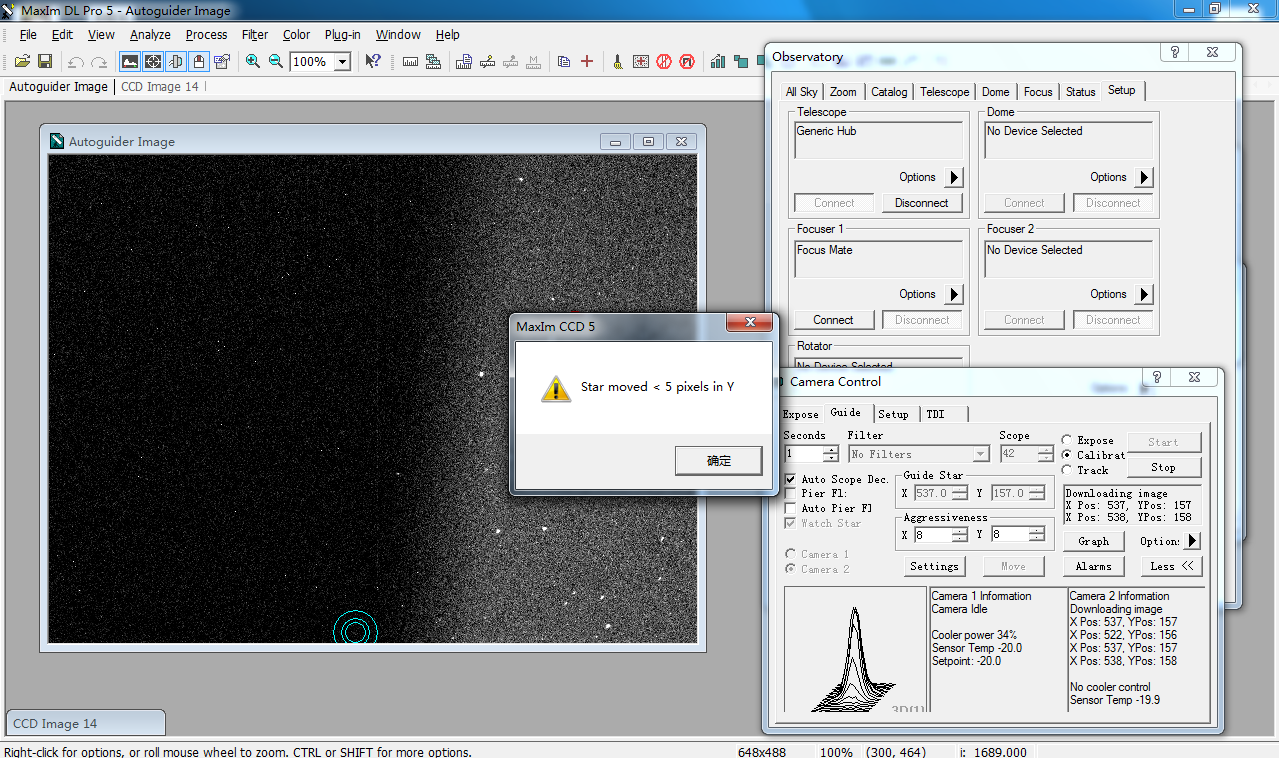This screenshot has height=758, width=1279.
Task: Select the Track radio button
Action: (x=1067, y=470)
